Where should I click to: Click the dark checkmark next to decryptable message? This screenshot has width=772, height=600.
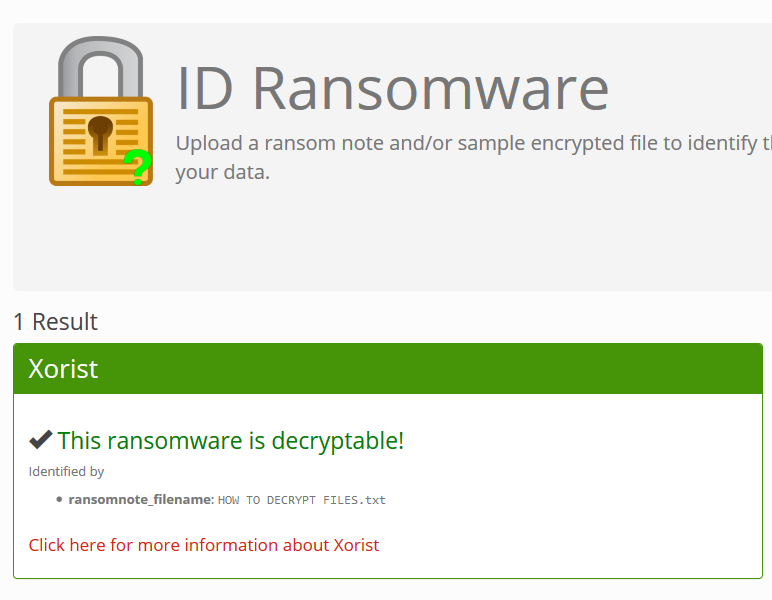41,440
